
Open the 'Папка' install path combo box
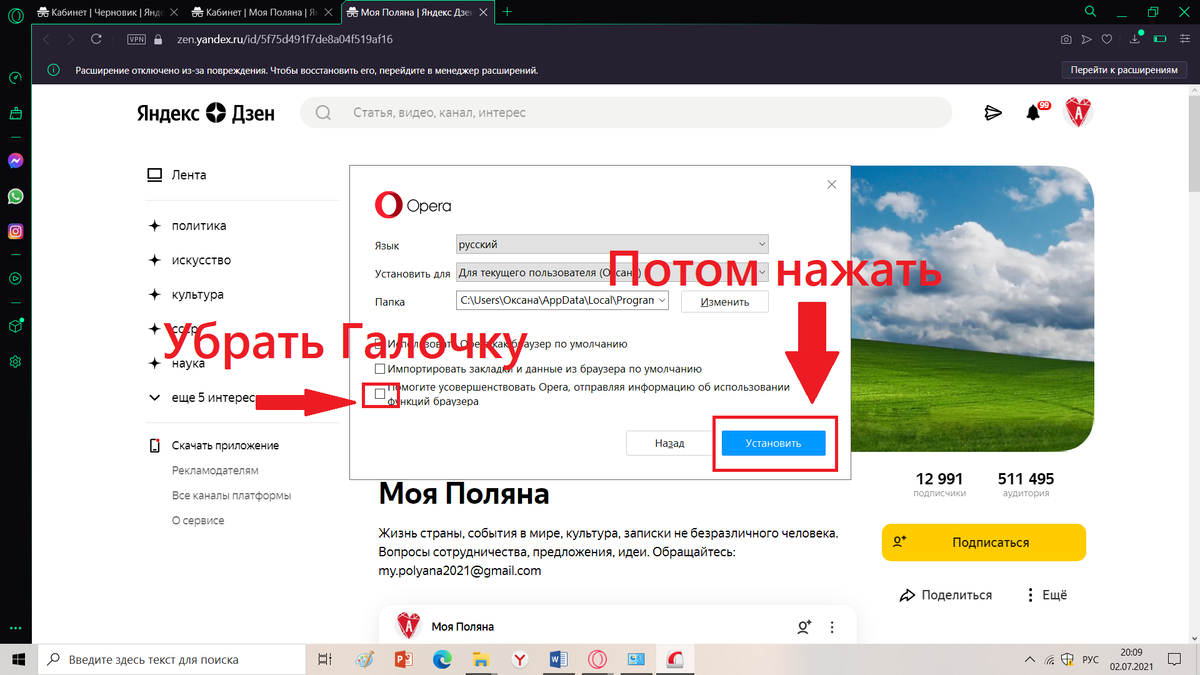[562, 300]
